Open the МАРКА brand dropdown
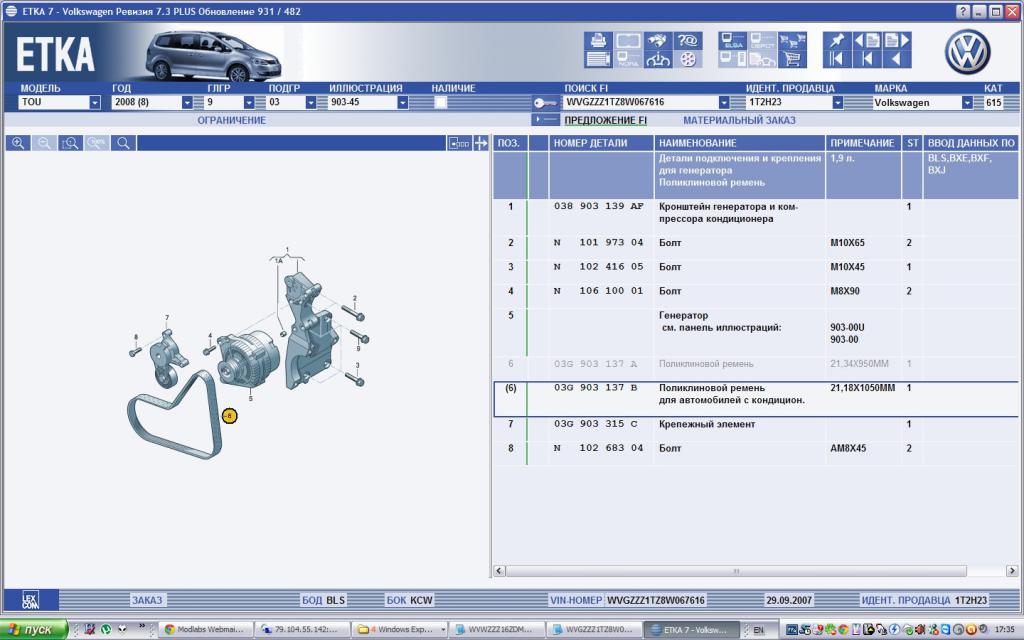Viewport: 1024px width, 640px height. click(x=967, y=103)
